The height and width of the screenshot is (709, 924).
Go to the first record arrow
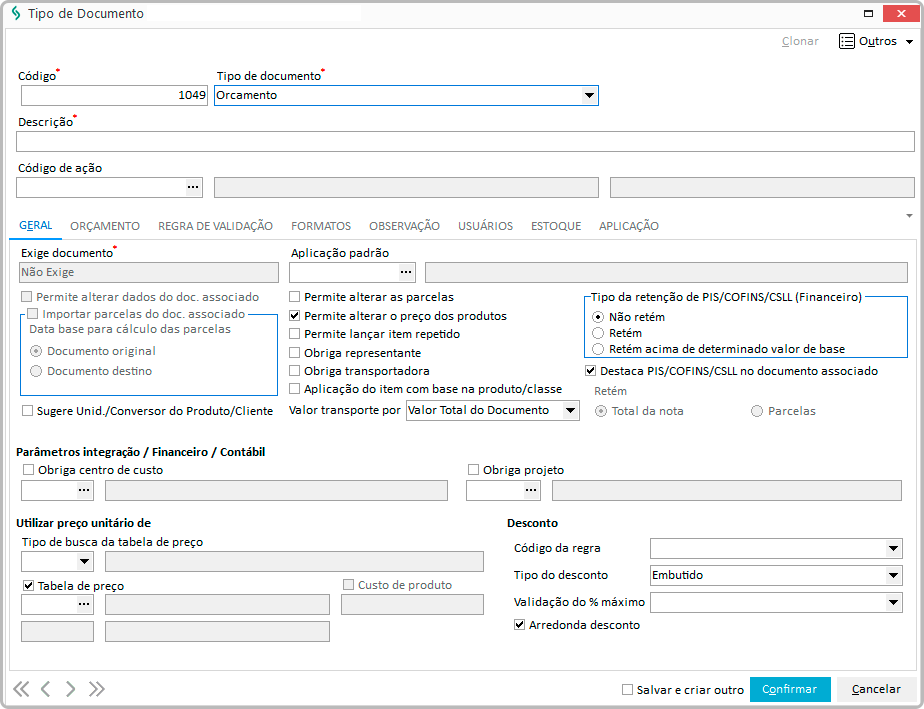[x=21, y=689]
